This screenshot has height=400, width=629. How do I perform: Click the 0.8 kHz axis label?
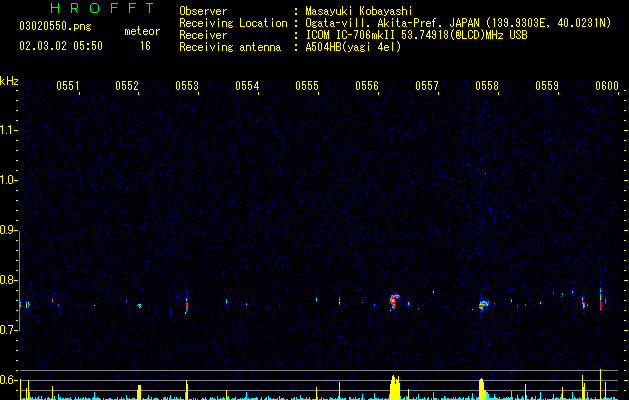(8, 280)
